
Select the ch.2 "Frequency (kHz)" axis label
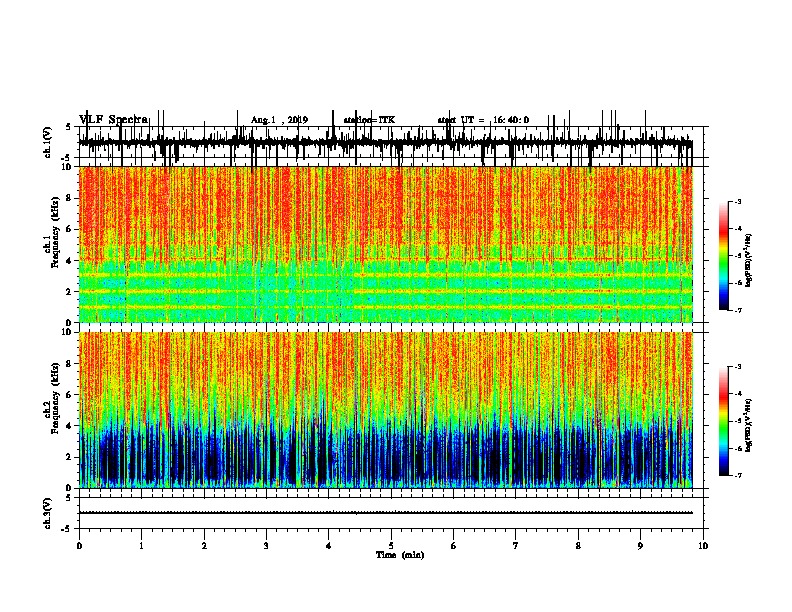(x=55, y=398)
